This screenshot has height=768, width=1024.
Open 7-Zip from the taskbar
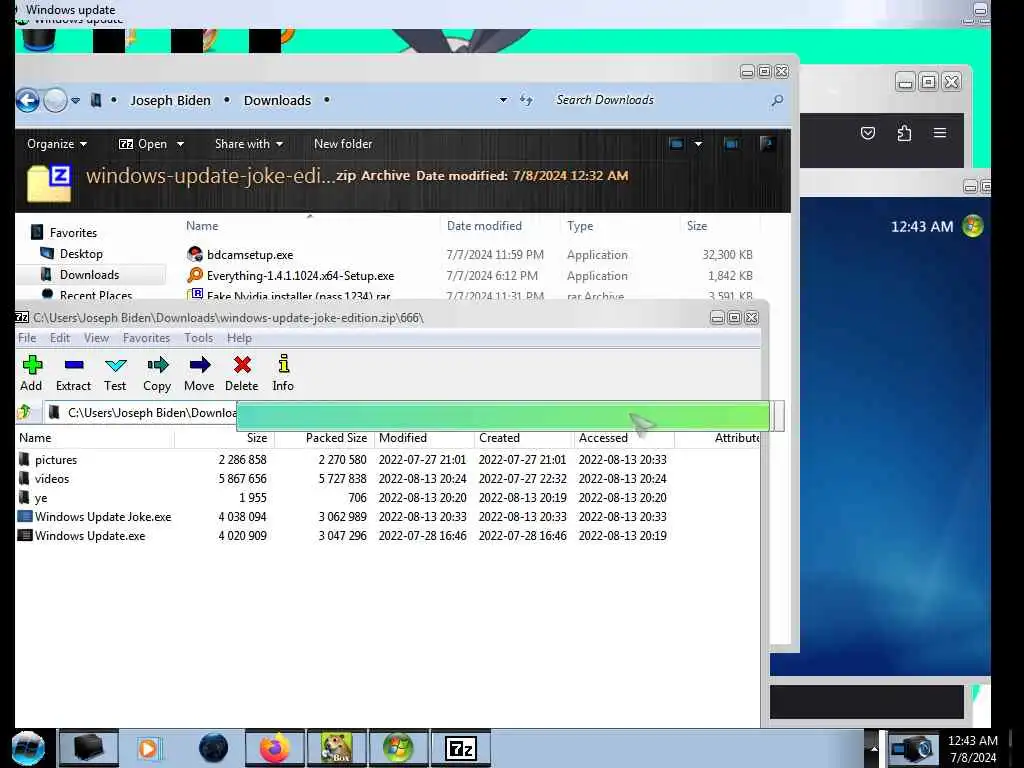[460, 748]
